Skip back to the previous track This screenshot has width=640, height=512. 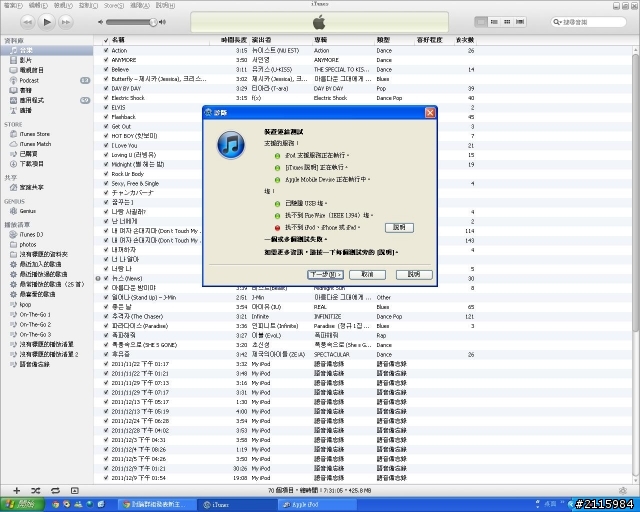tap(27, 22)
